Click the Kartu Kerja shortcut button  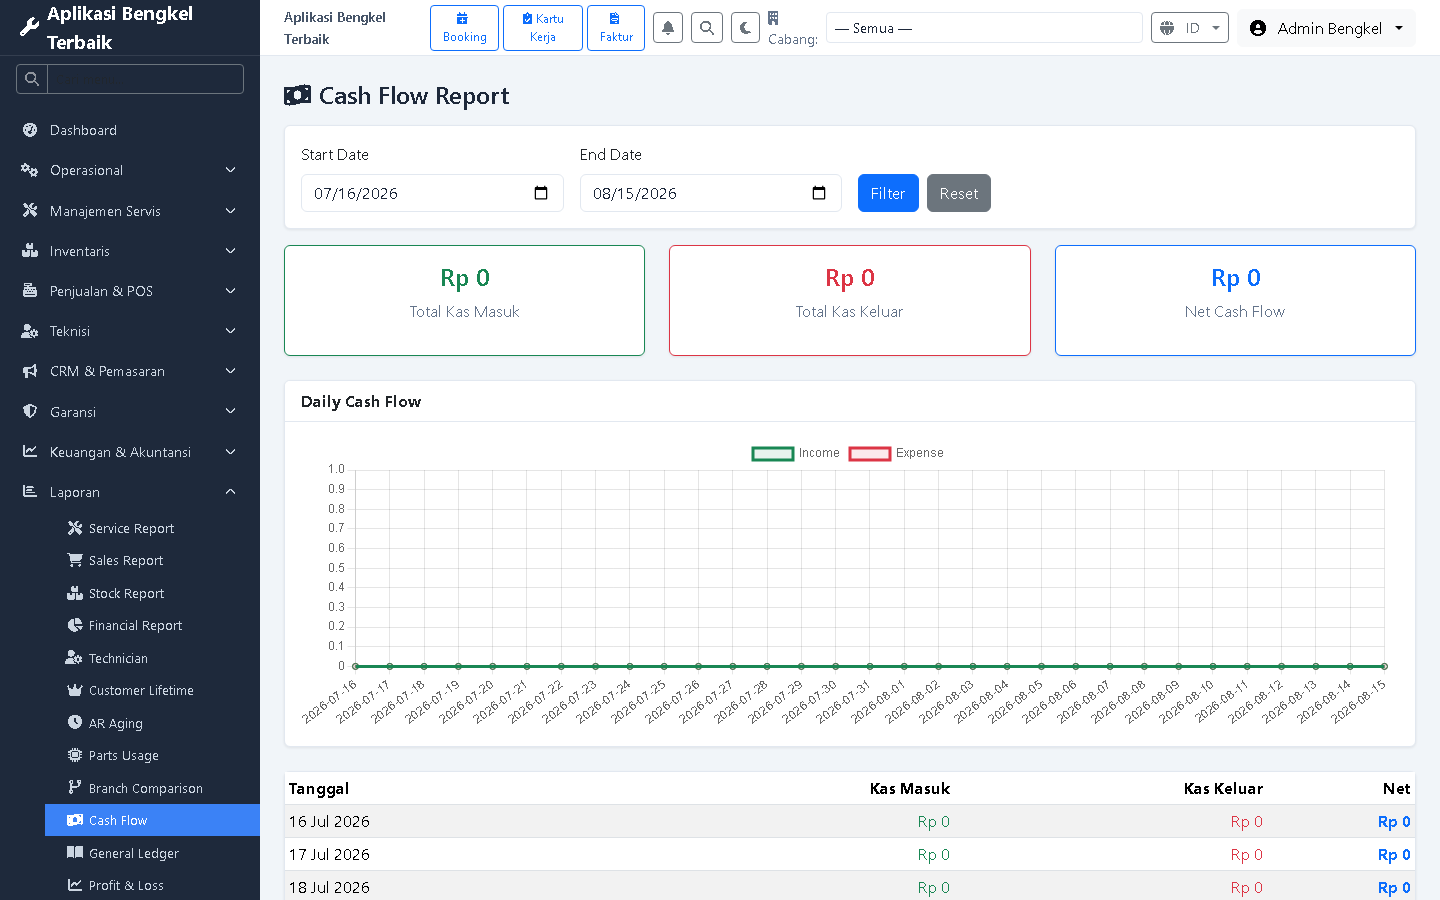click(543, 28)
